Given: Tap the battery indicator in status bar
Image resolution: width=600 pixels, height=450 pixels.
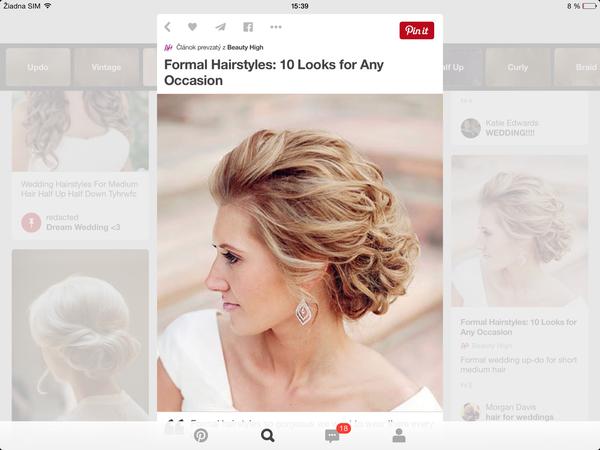Looking at the screenshot, I should [x=589, y=6].
